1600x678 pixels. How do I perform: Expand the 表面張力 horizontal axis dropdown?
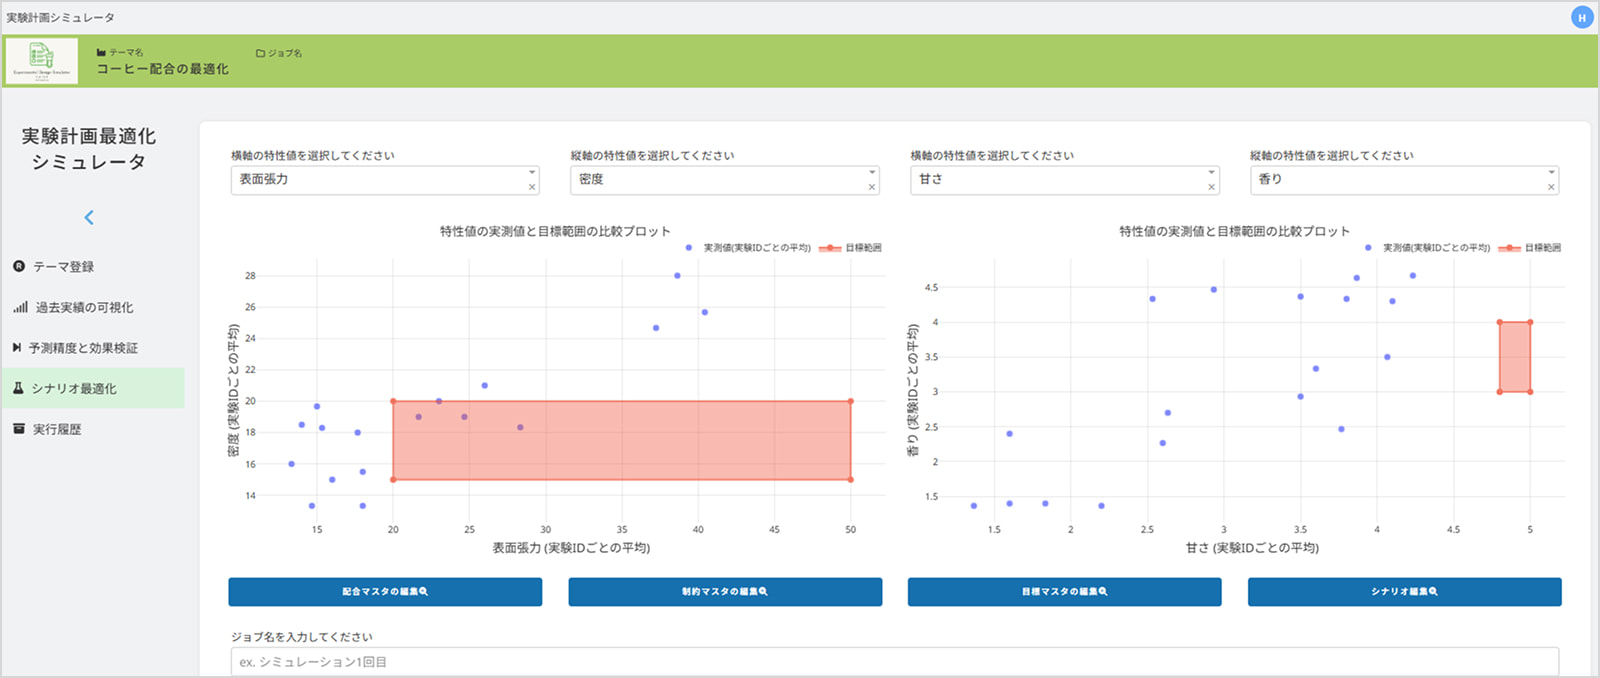[x=532, y=173]
